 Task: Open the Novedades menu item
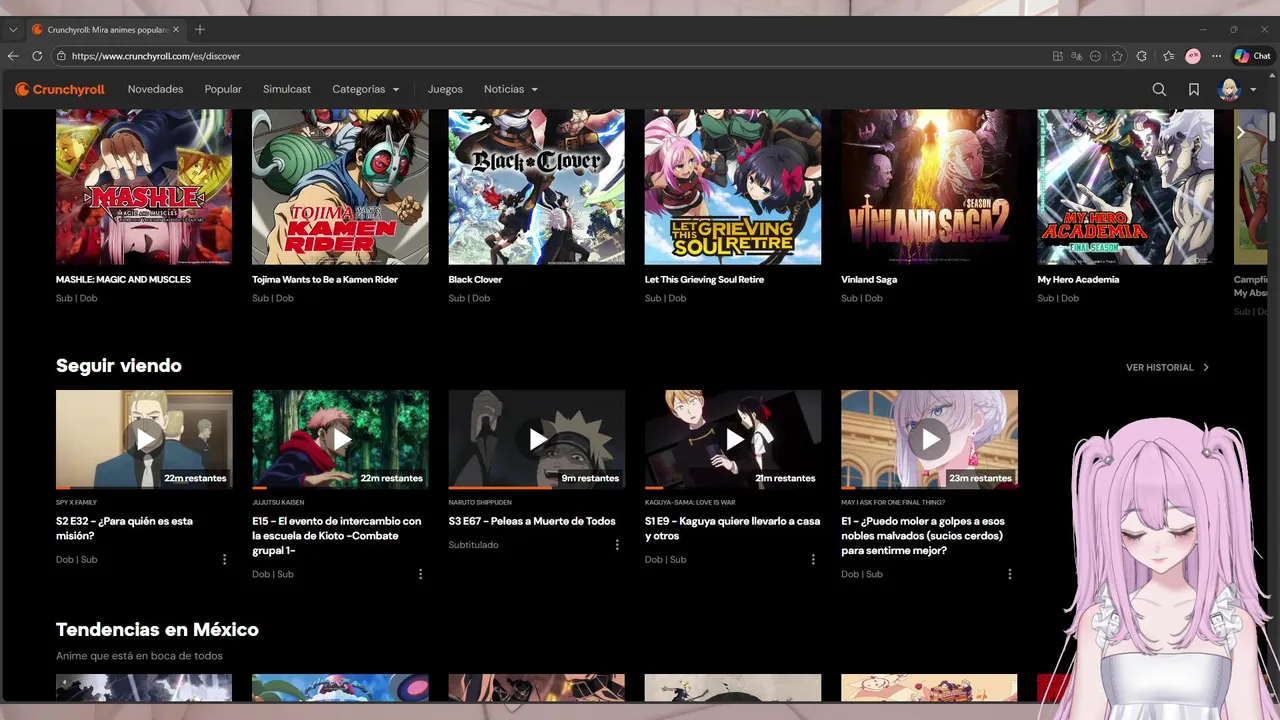click(x=155, y=89)
